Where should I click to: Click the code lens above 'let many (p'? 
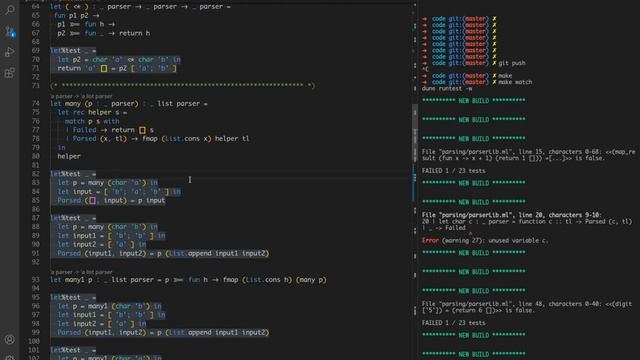pos(81,96)
